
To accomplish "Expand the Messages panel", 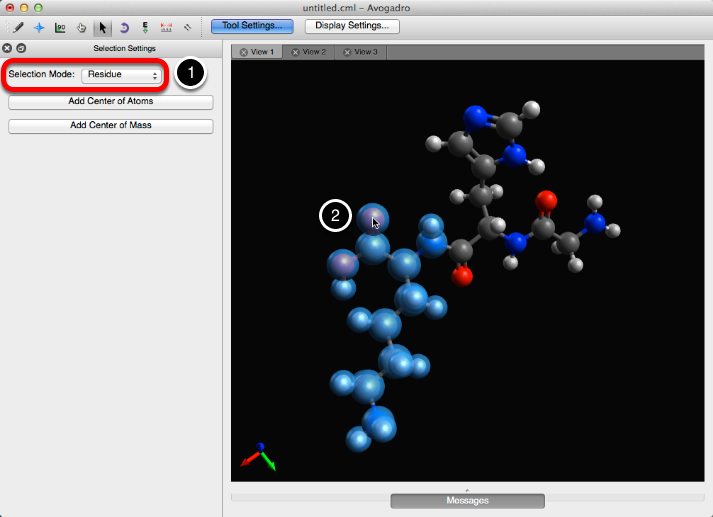I will click(467, 500).
